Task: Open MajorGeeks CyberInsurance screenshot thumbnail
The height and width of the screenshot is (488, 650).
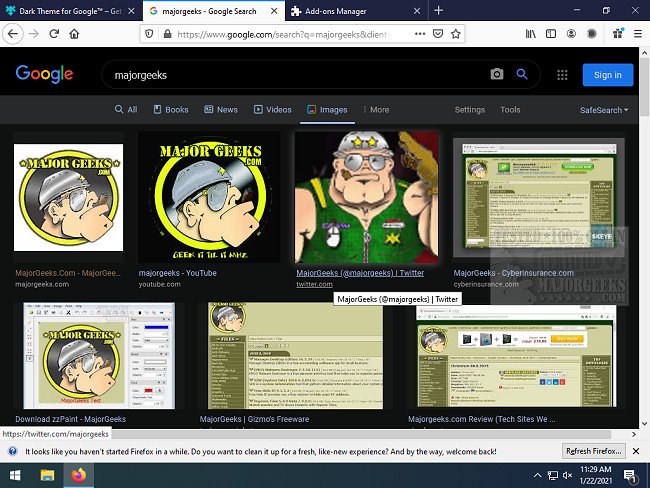Action: (539, 197)
